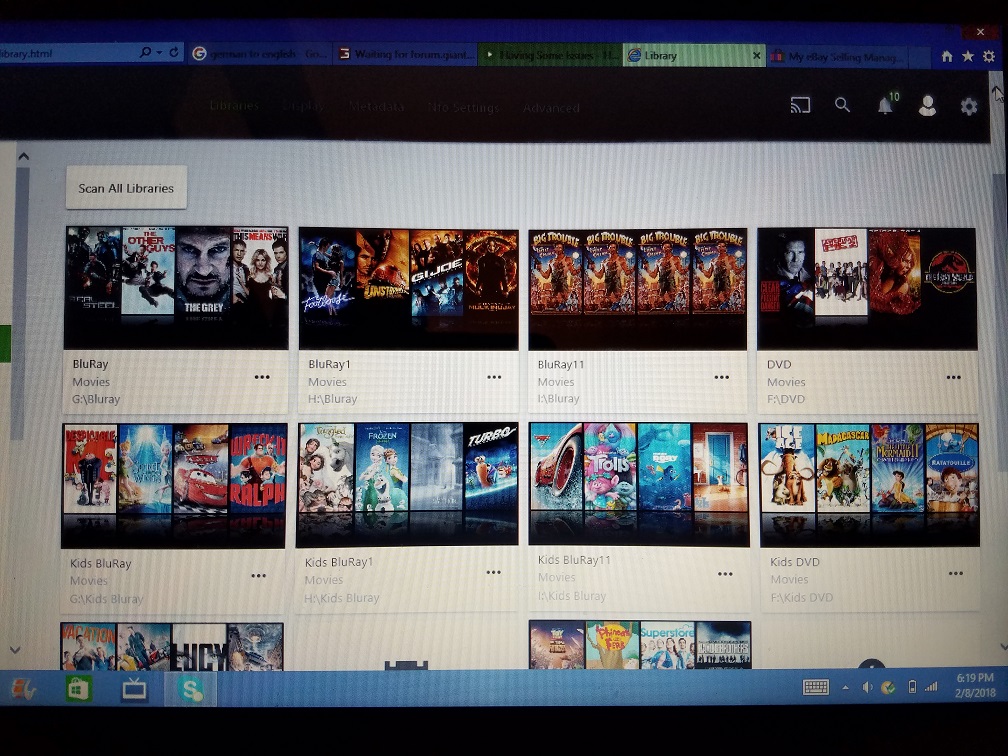Click the address bar refresh icon
This screenshot has width=1008, height=756.
[x=174, y=52]
